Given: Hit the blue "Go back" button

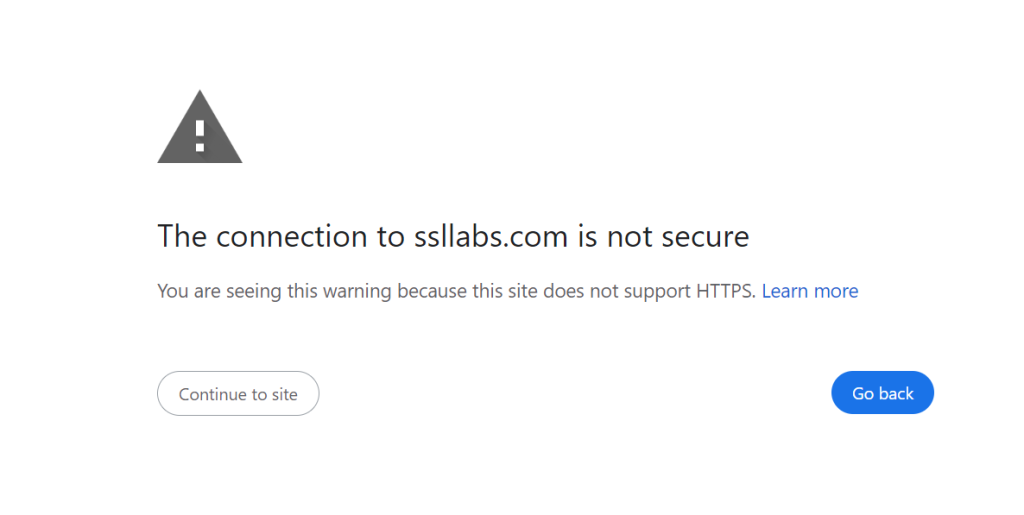Looking at the screenshot, I should coord(882,393).
